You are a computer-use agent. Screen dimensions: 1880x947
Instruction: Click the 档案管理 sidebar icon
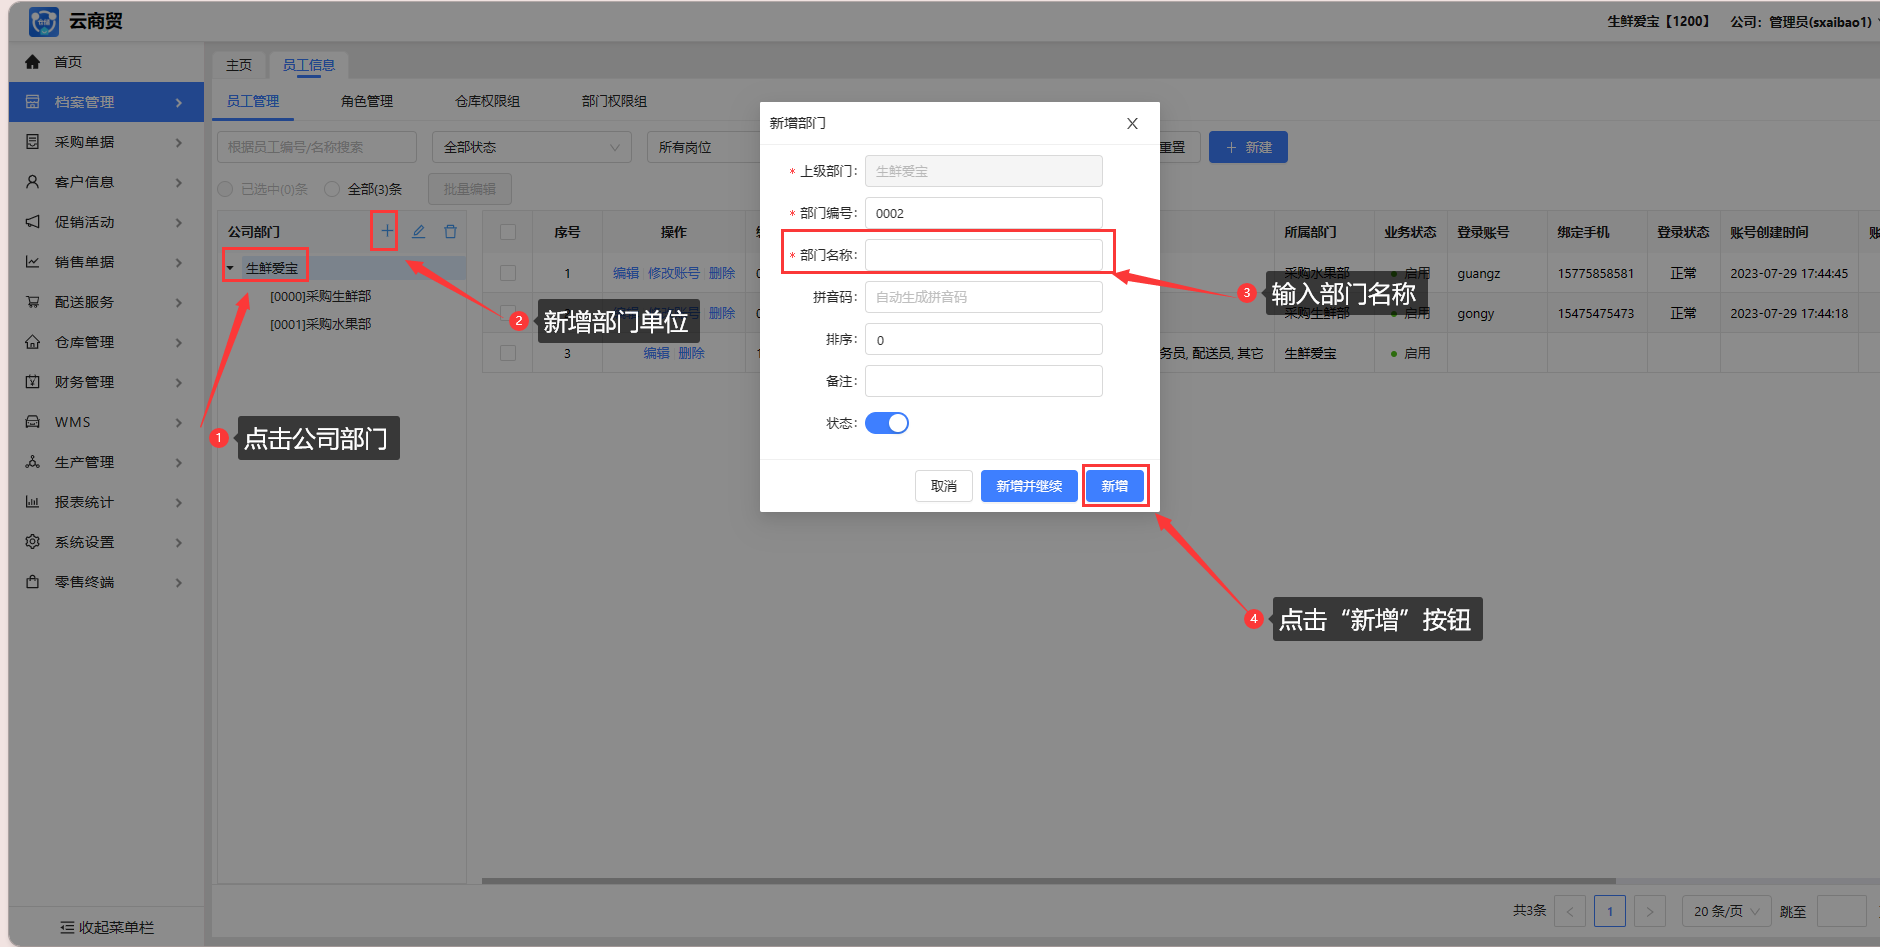tap(33, 102)
